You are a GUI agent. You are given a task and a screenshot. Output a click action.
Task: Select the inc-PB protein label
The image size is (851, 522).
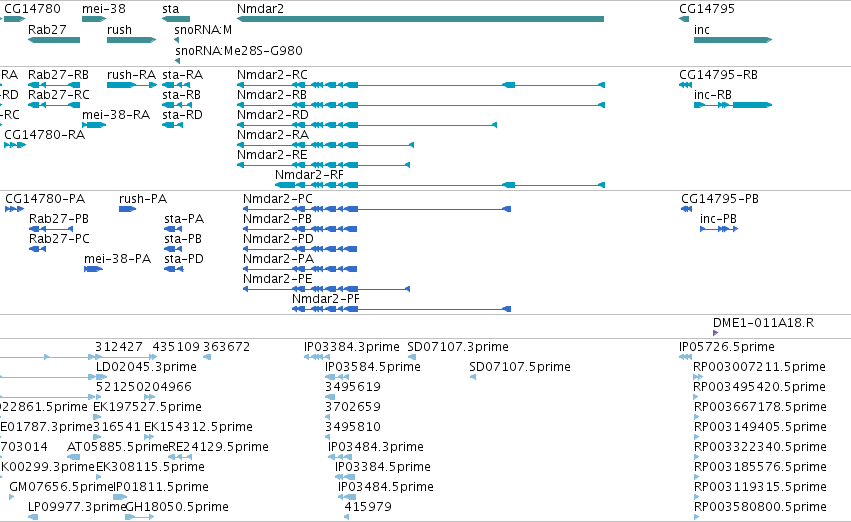718,219
